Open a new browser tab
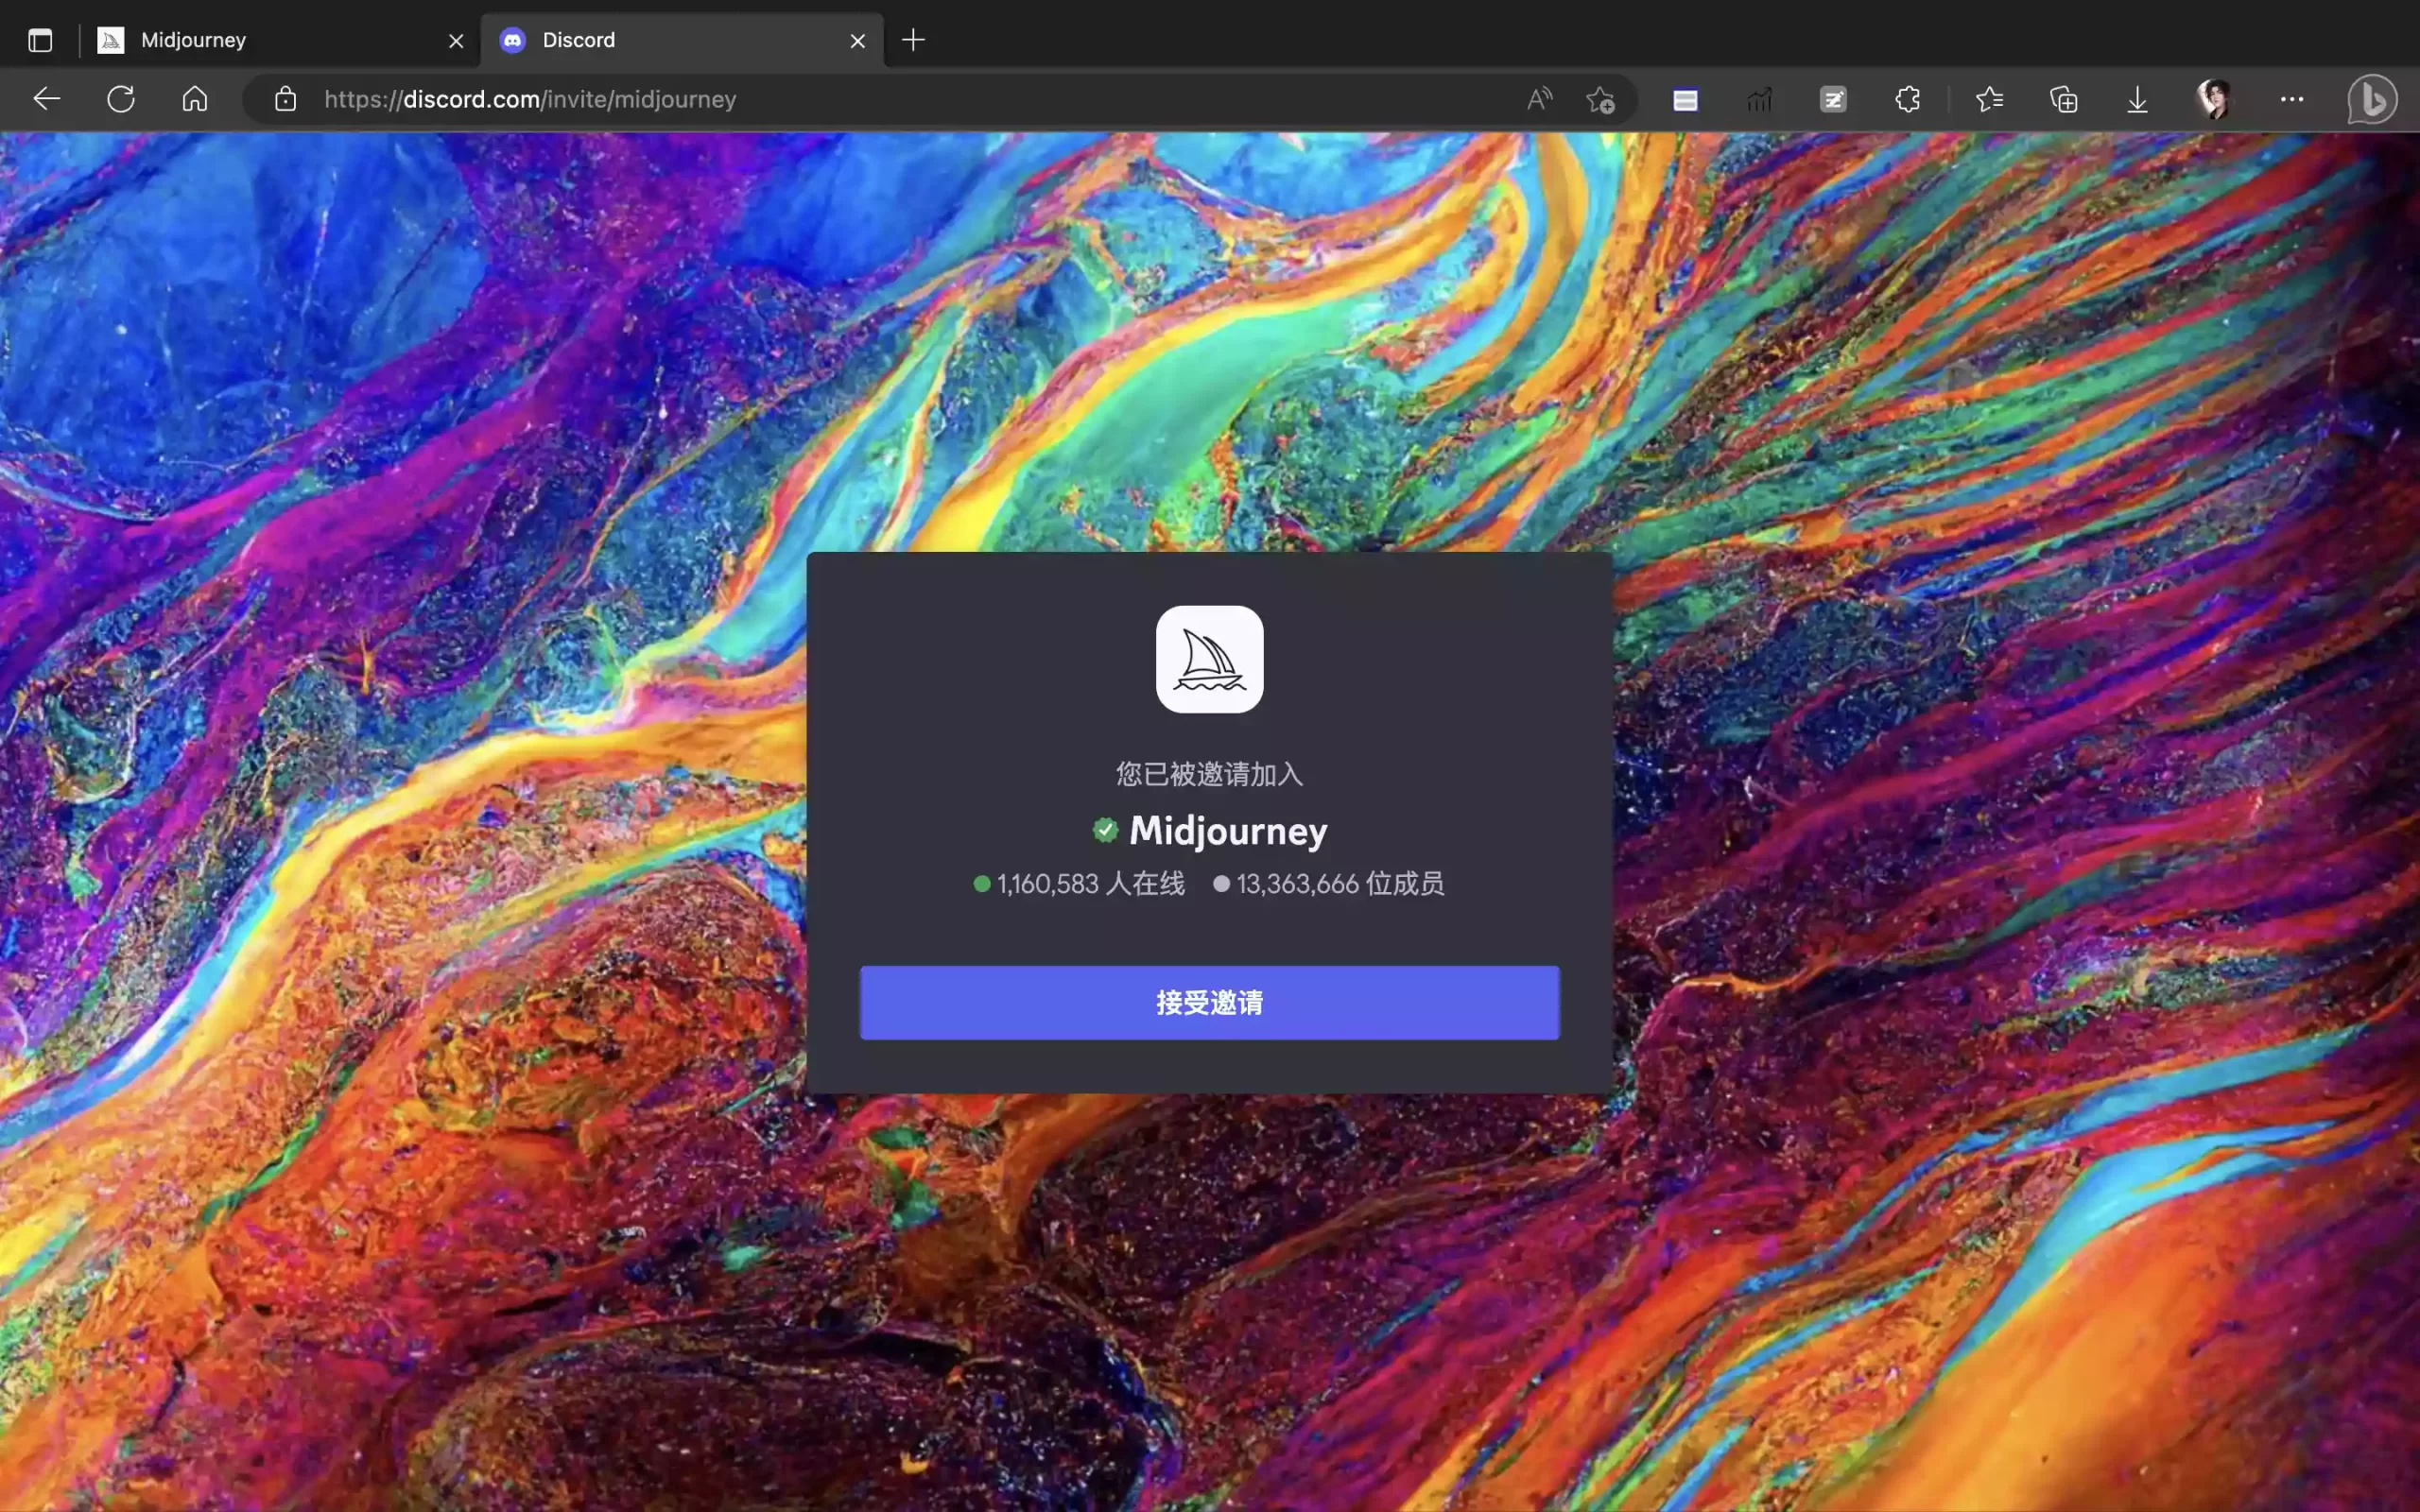This screenshot has height=1512, width=2420. click(x=913, y=40)
